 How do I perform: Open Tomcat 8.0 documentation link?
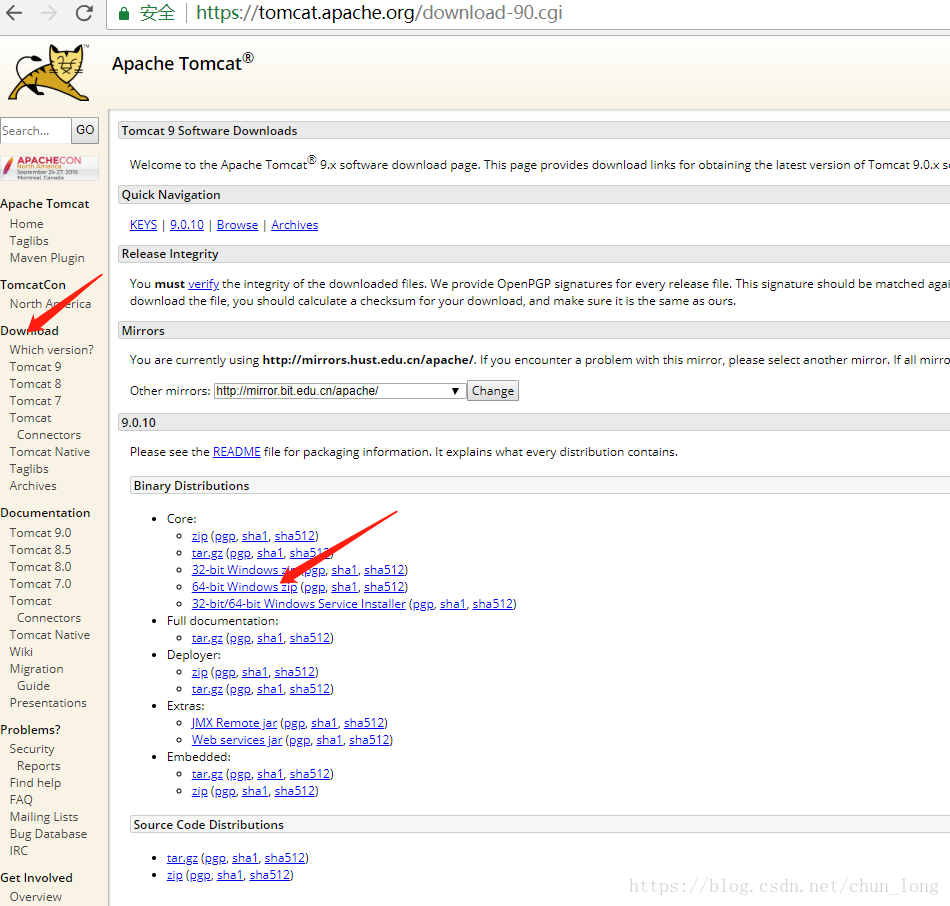pyautogui.click(x=40, y=567)
